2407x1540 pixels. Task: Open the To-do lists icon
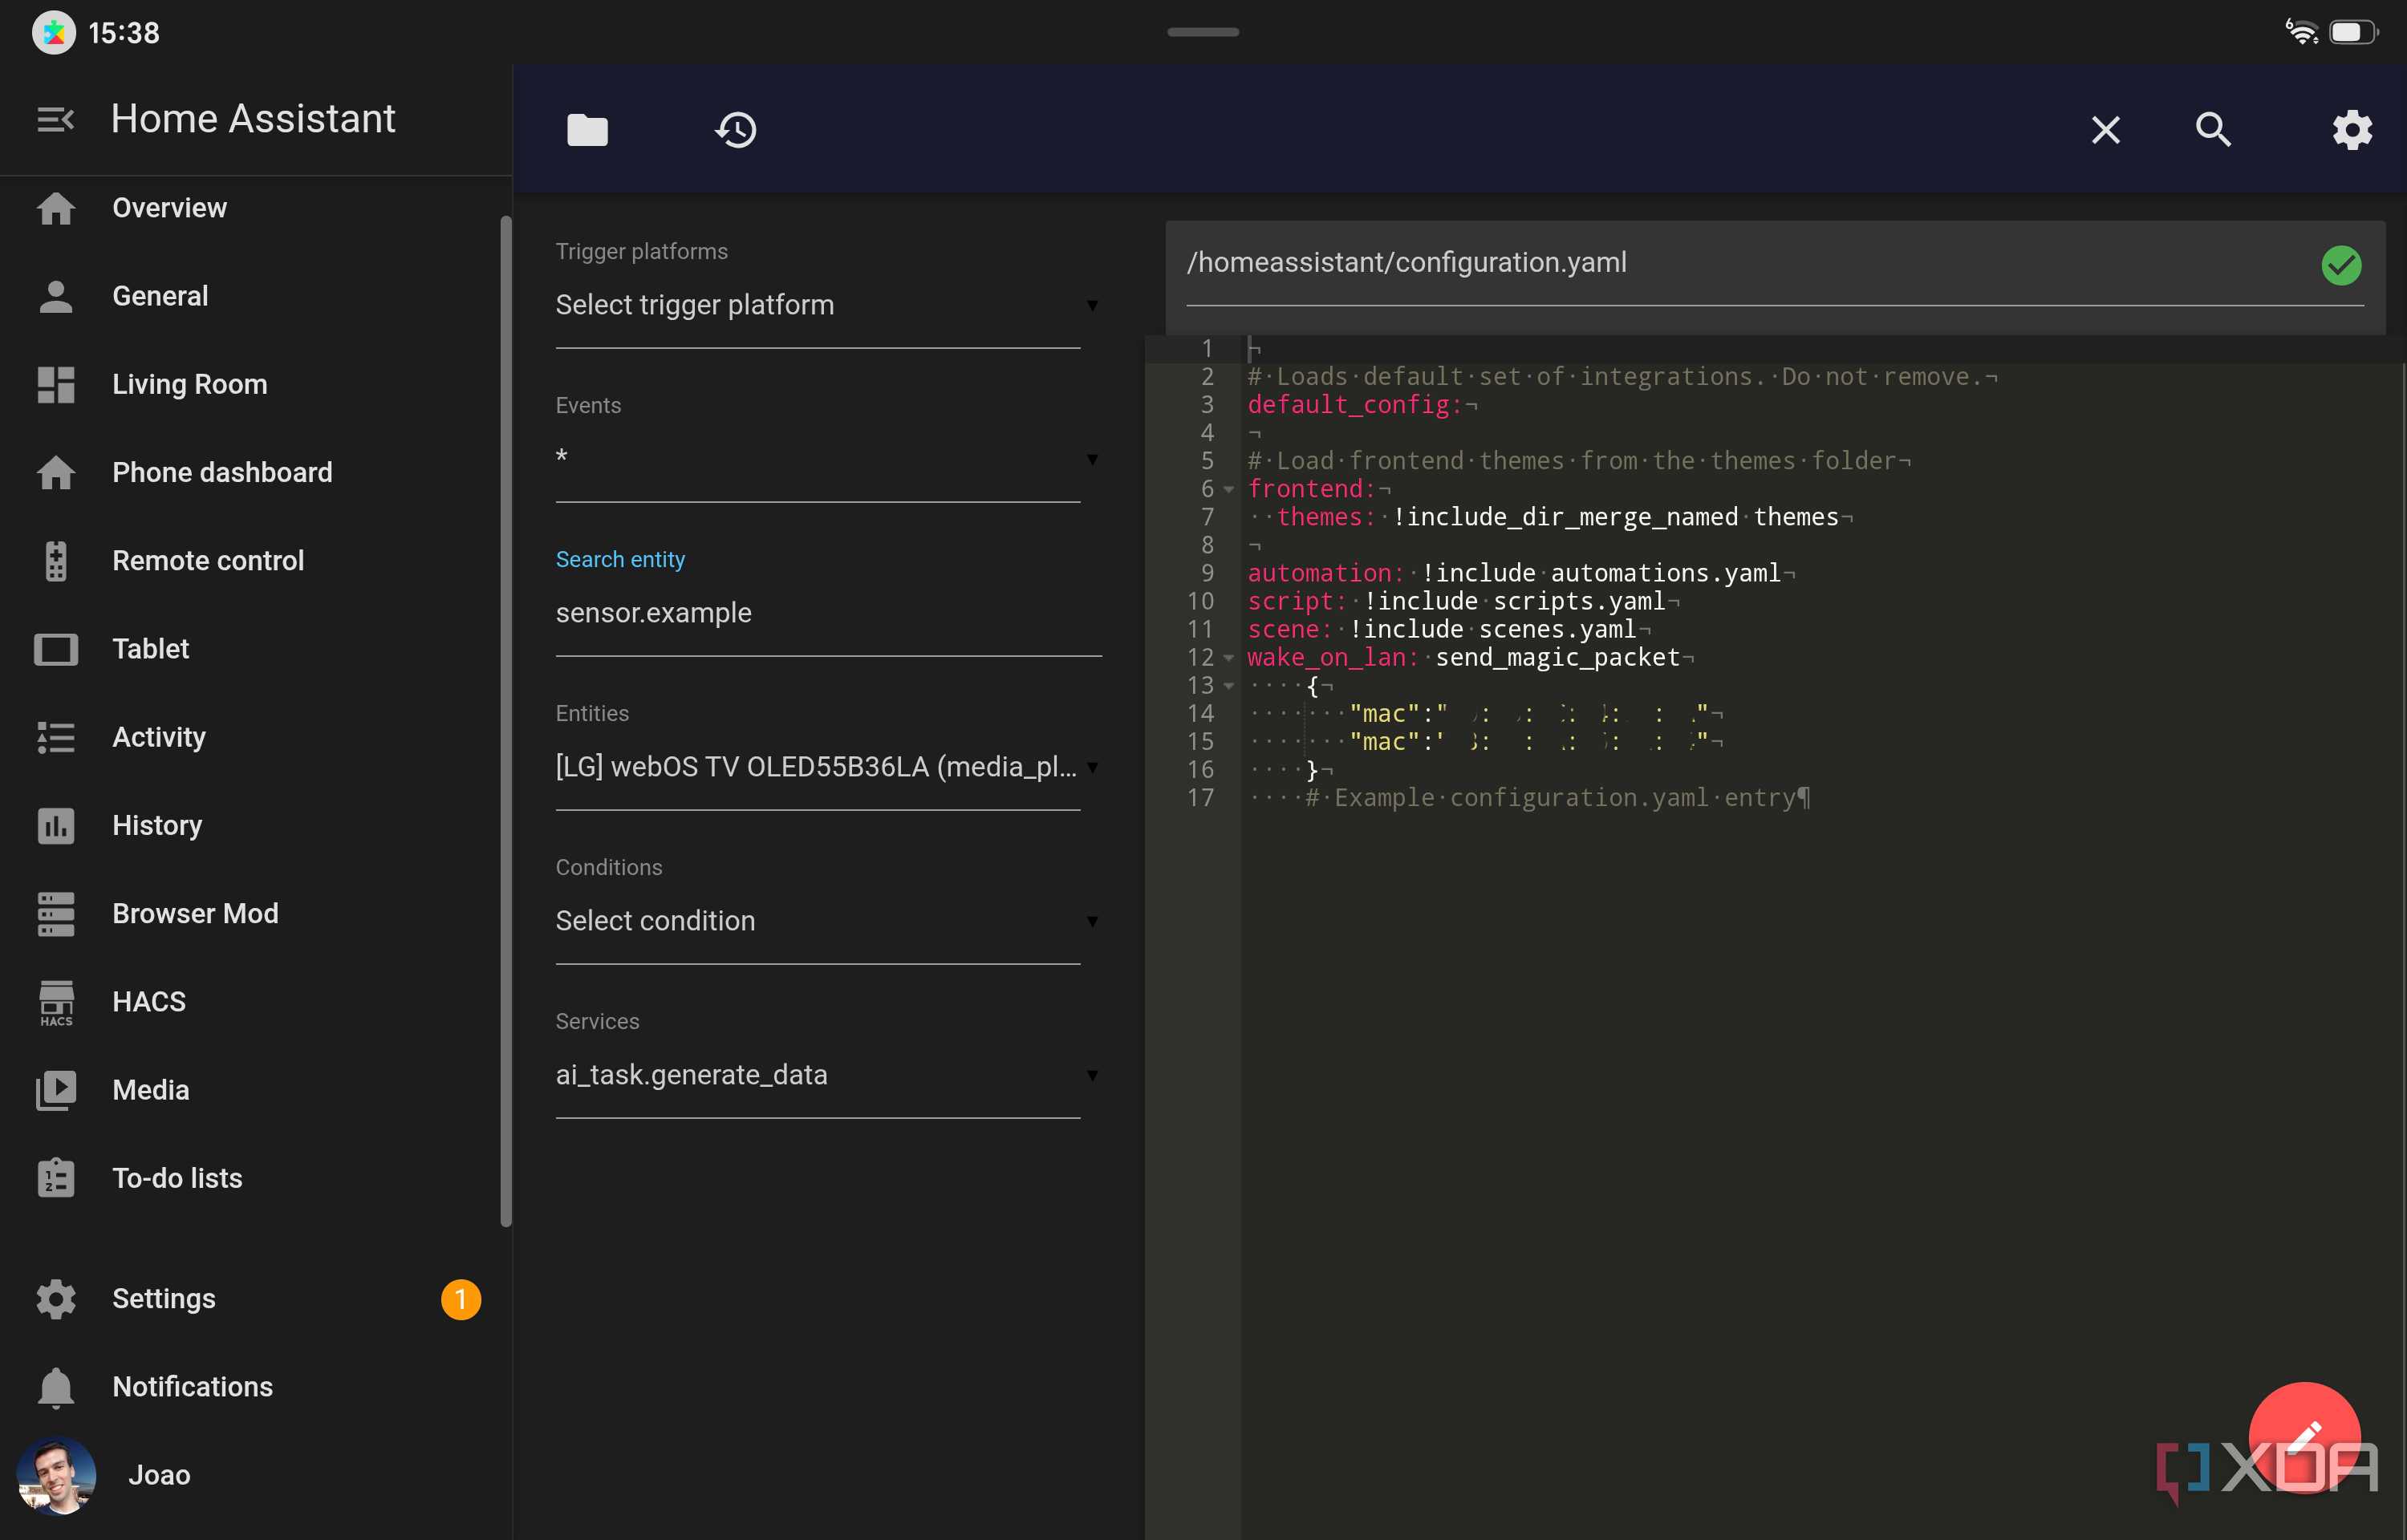pyautogui.click(x=56, y=1178)
